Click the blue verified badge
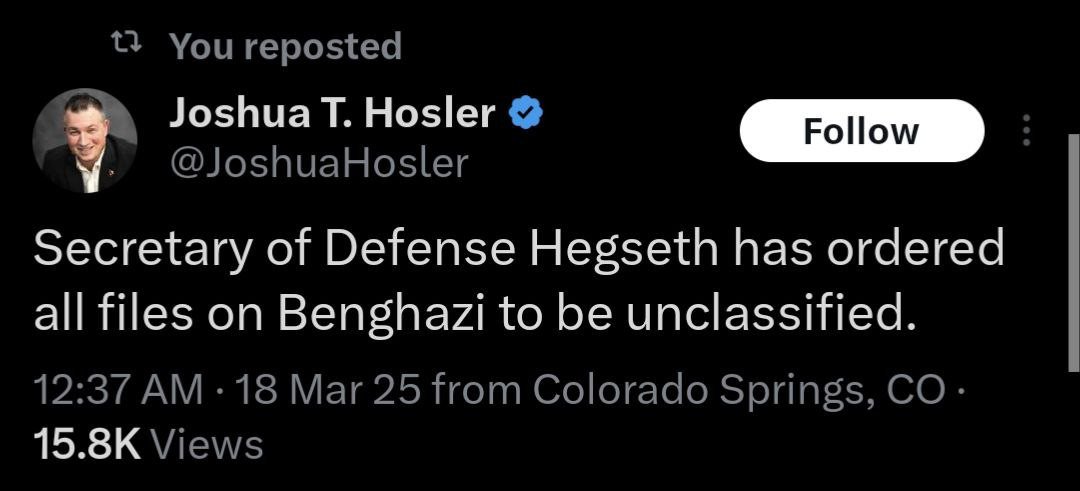Image resolution: width=1080 pixels, height=491 pixels. 526,114
